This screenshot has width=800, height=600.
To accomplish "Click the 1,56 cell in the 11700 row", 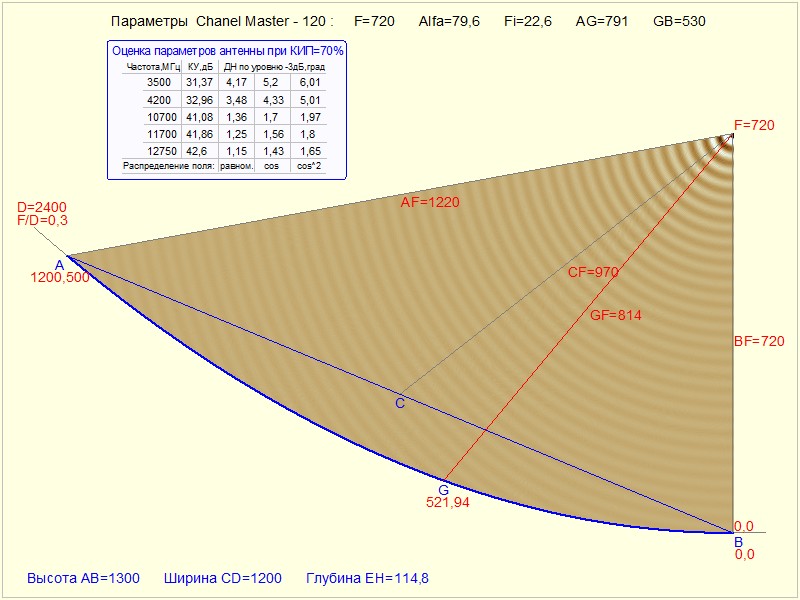I will [273, 134].
